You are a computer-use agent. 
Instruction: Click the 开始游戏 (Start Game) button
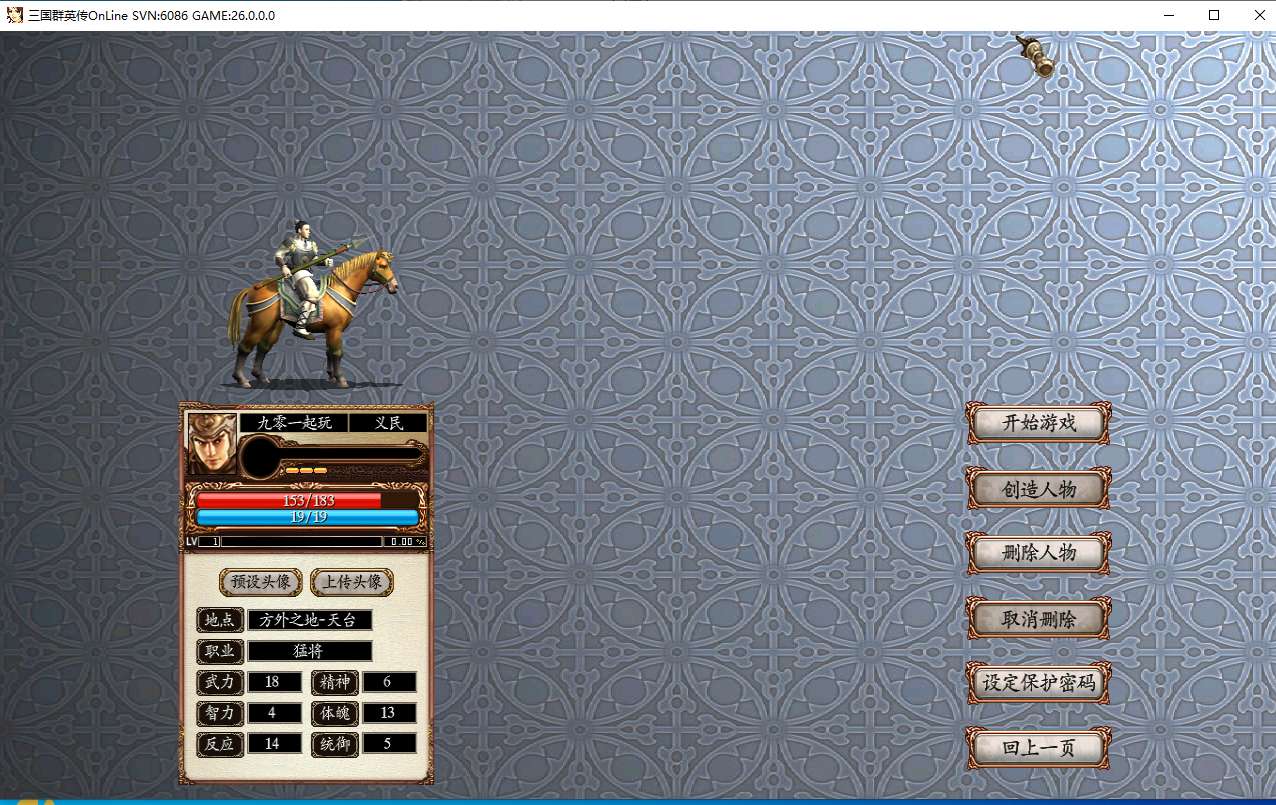[1038, 423]
